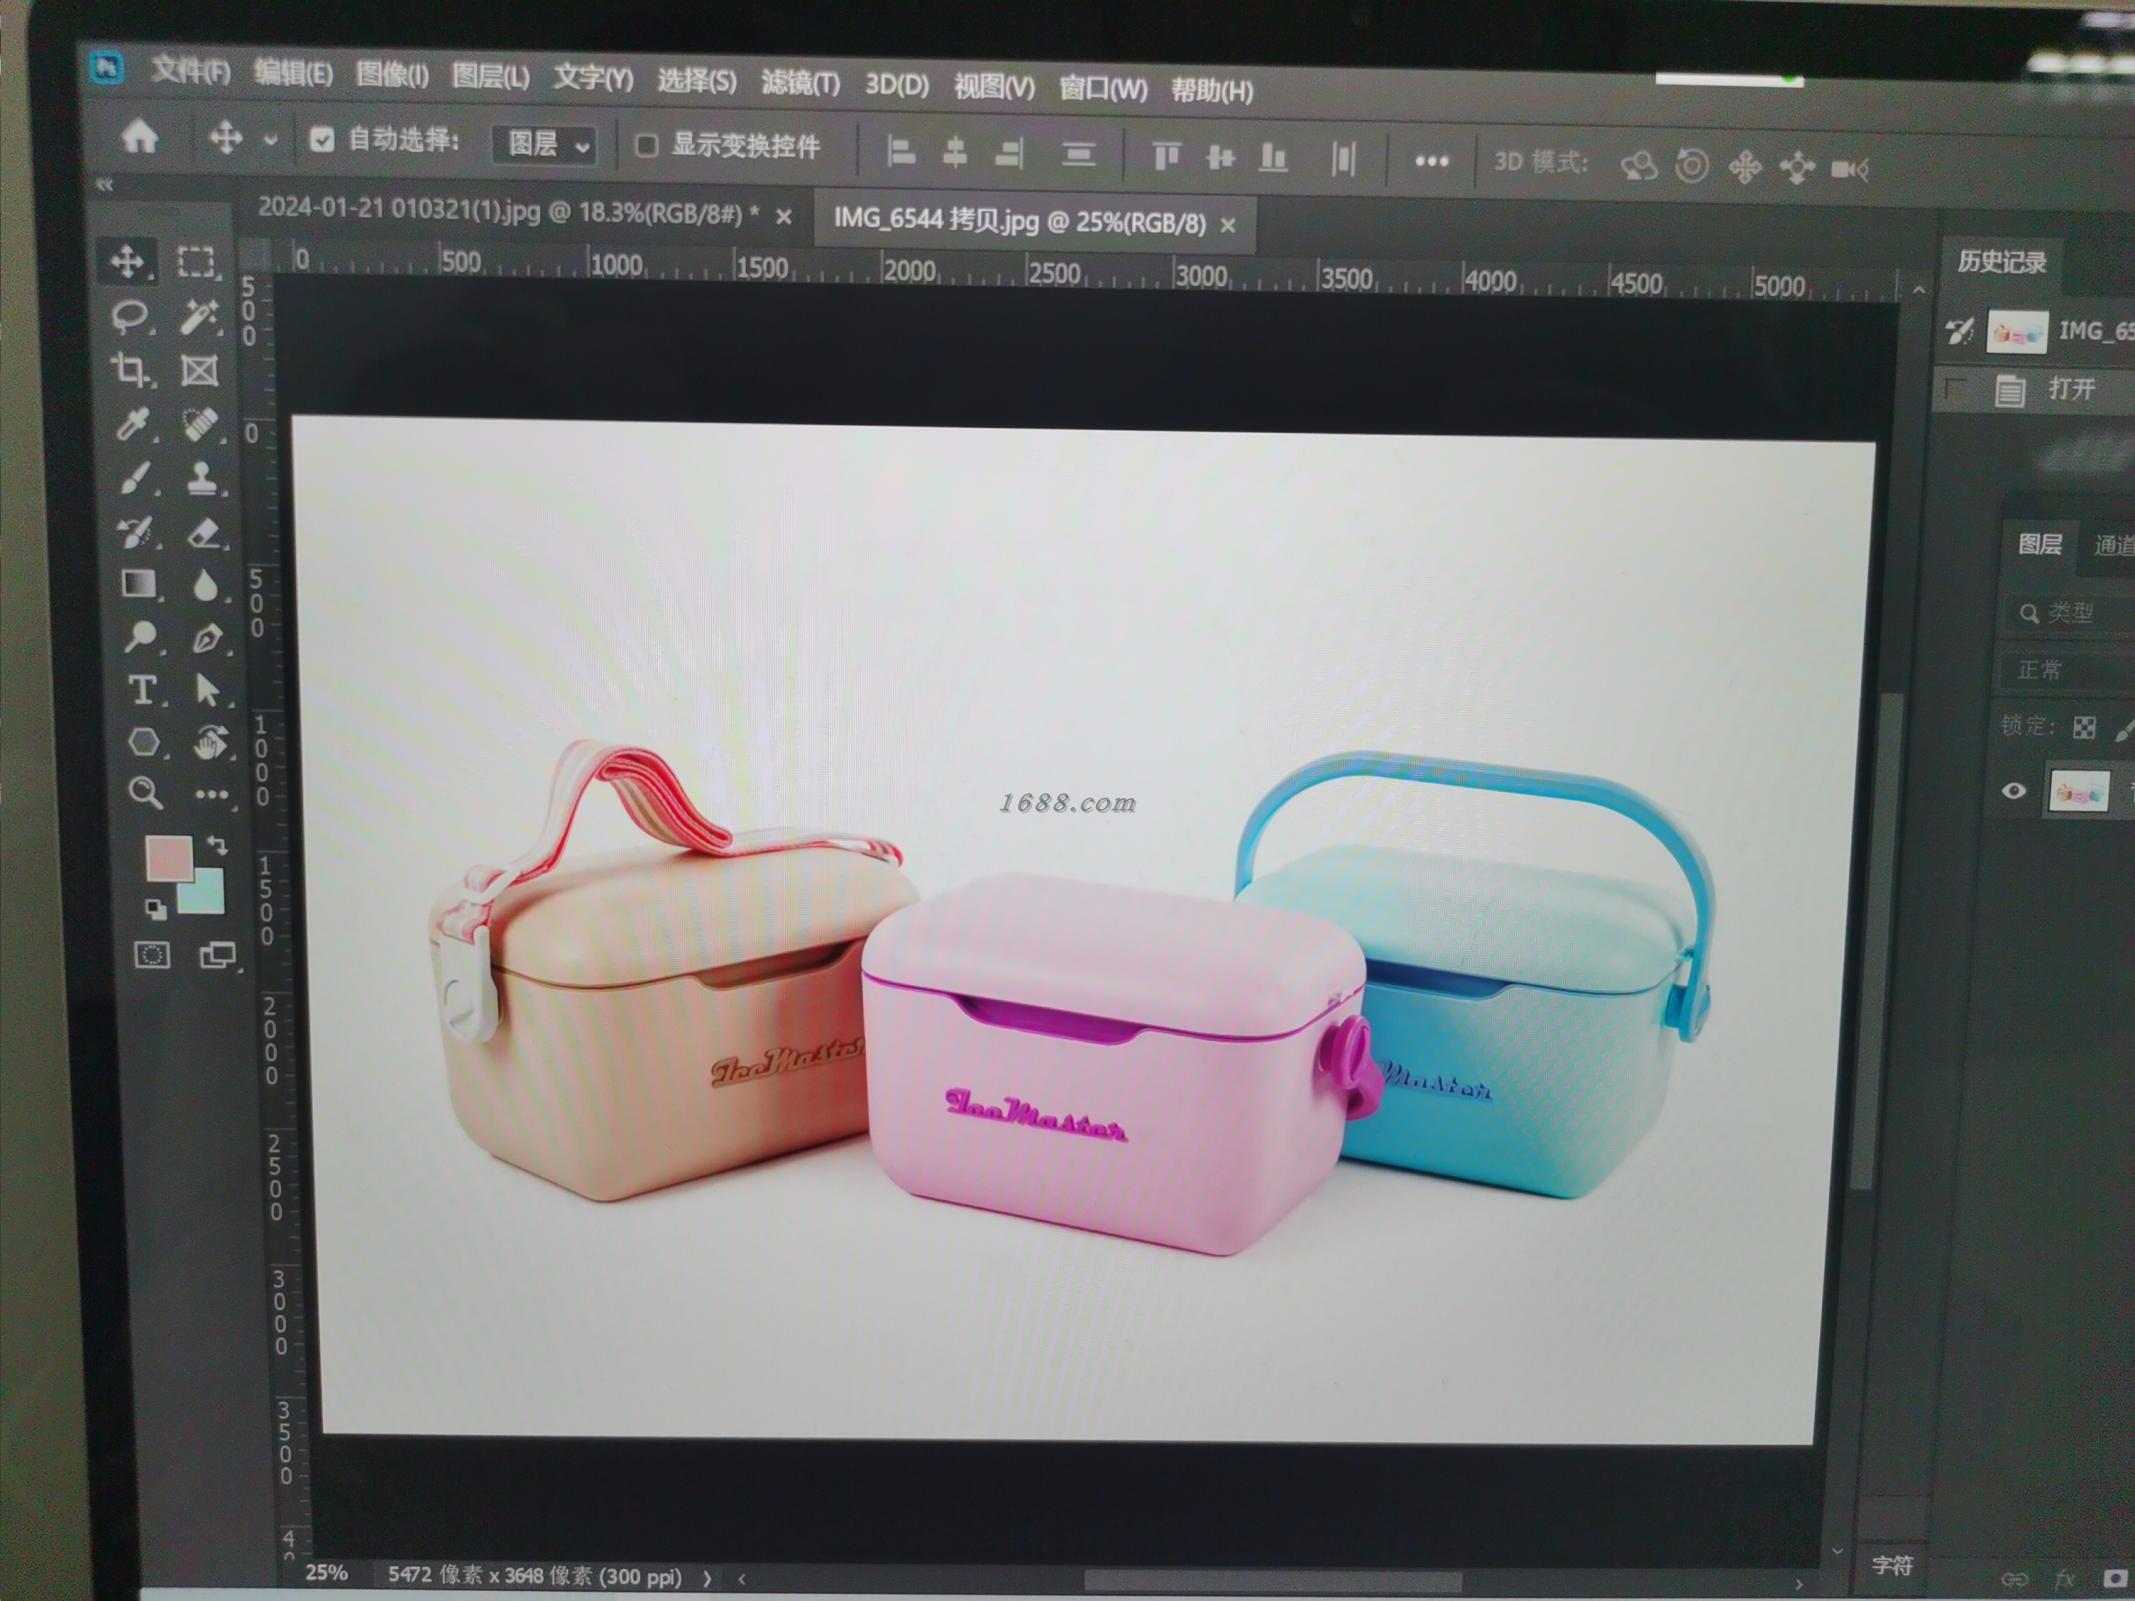
Task: Select the Pen tool
Action: 206,638
